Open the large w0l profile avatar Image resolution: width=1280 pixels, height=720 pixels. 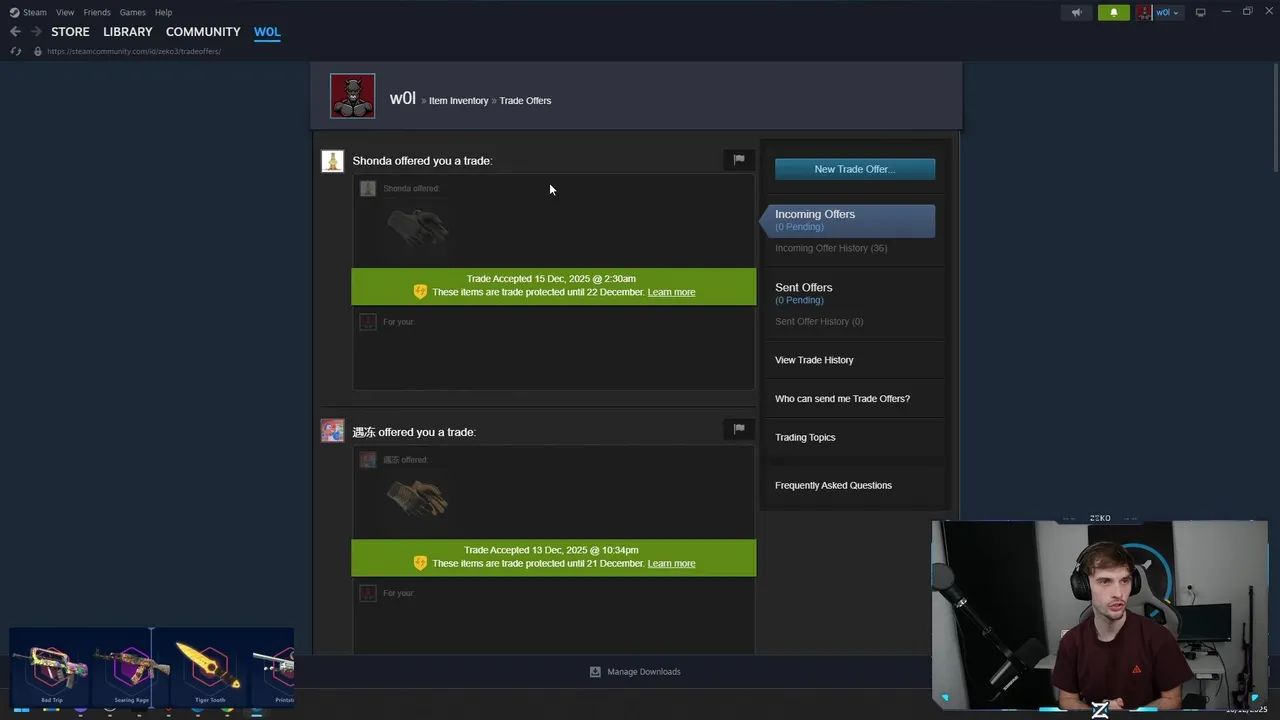(353, 96)
